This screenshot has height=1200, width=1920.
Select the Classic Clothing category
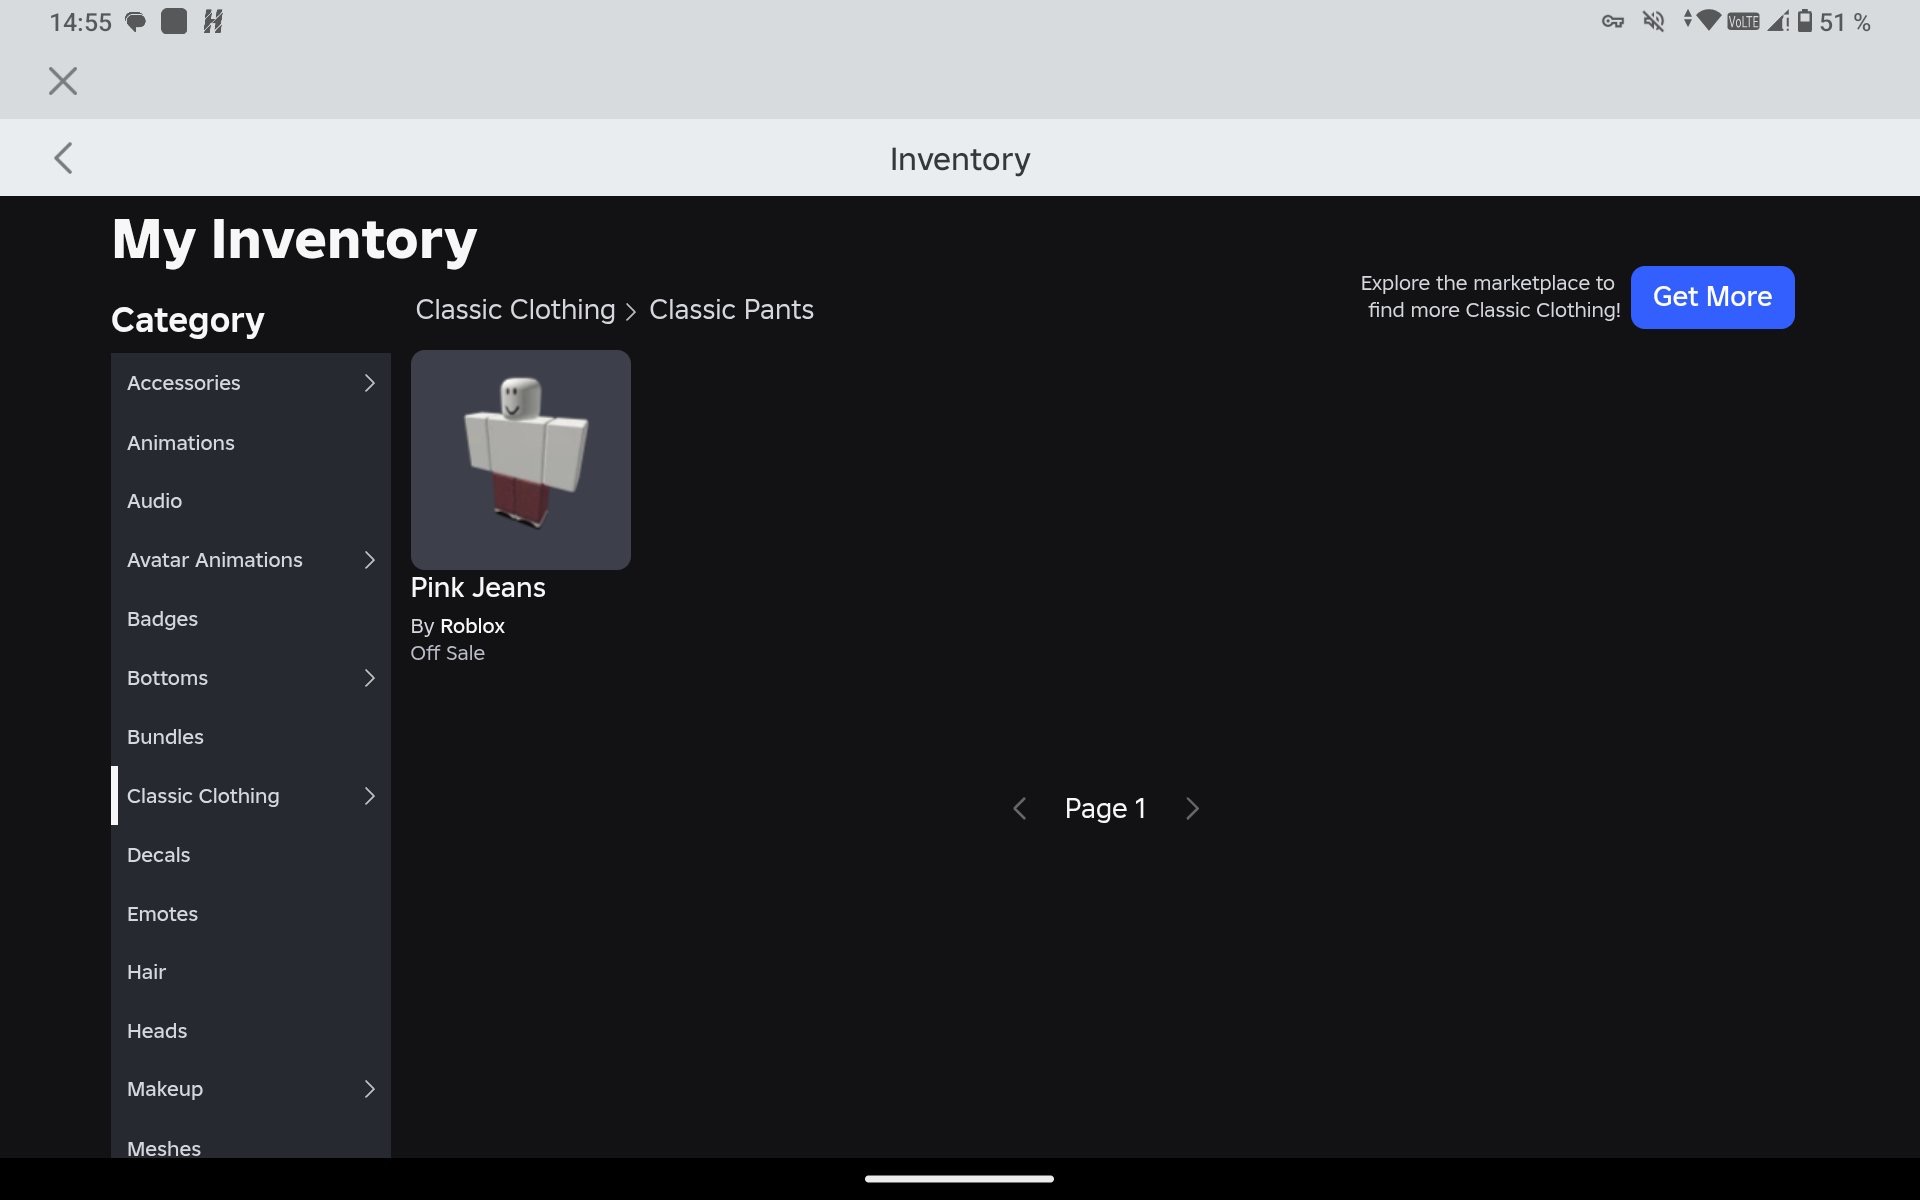tap(251, 796)
